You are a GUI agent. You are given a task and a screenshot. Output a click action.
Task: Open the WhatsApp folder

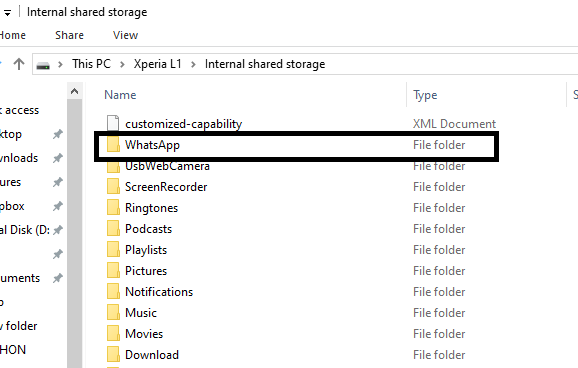152,145
